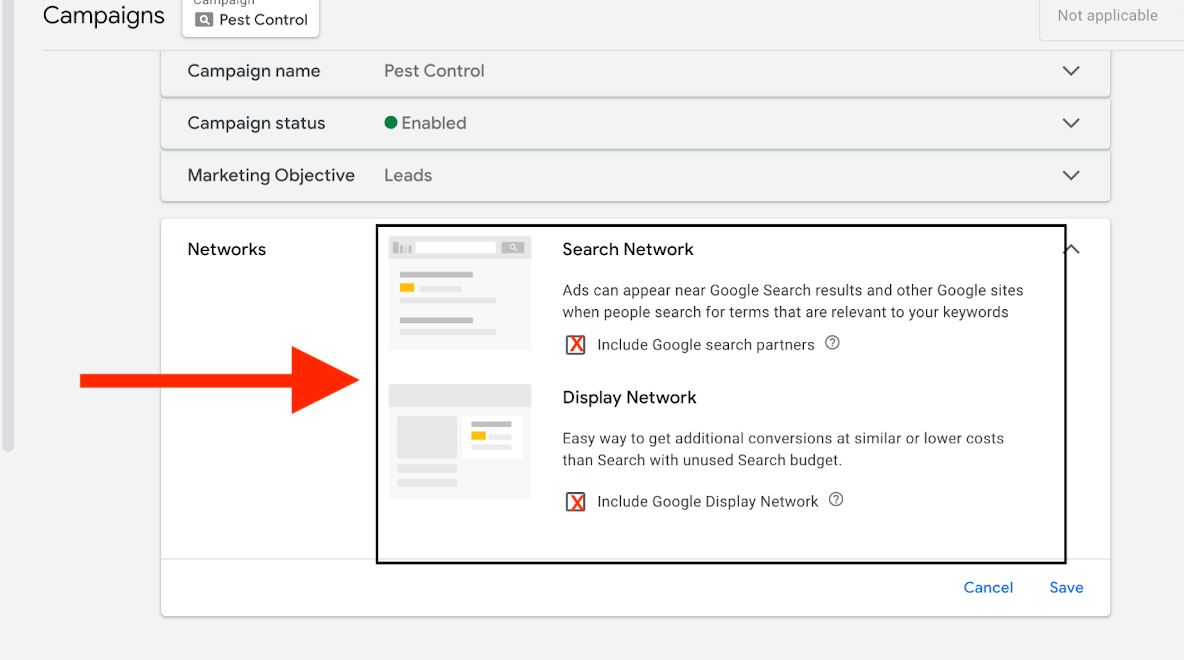
Task: Toggle the Include Google Display Network checkbox
Action: [x=576, y=502]
